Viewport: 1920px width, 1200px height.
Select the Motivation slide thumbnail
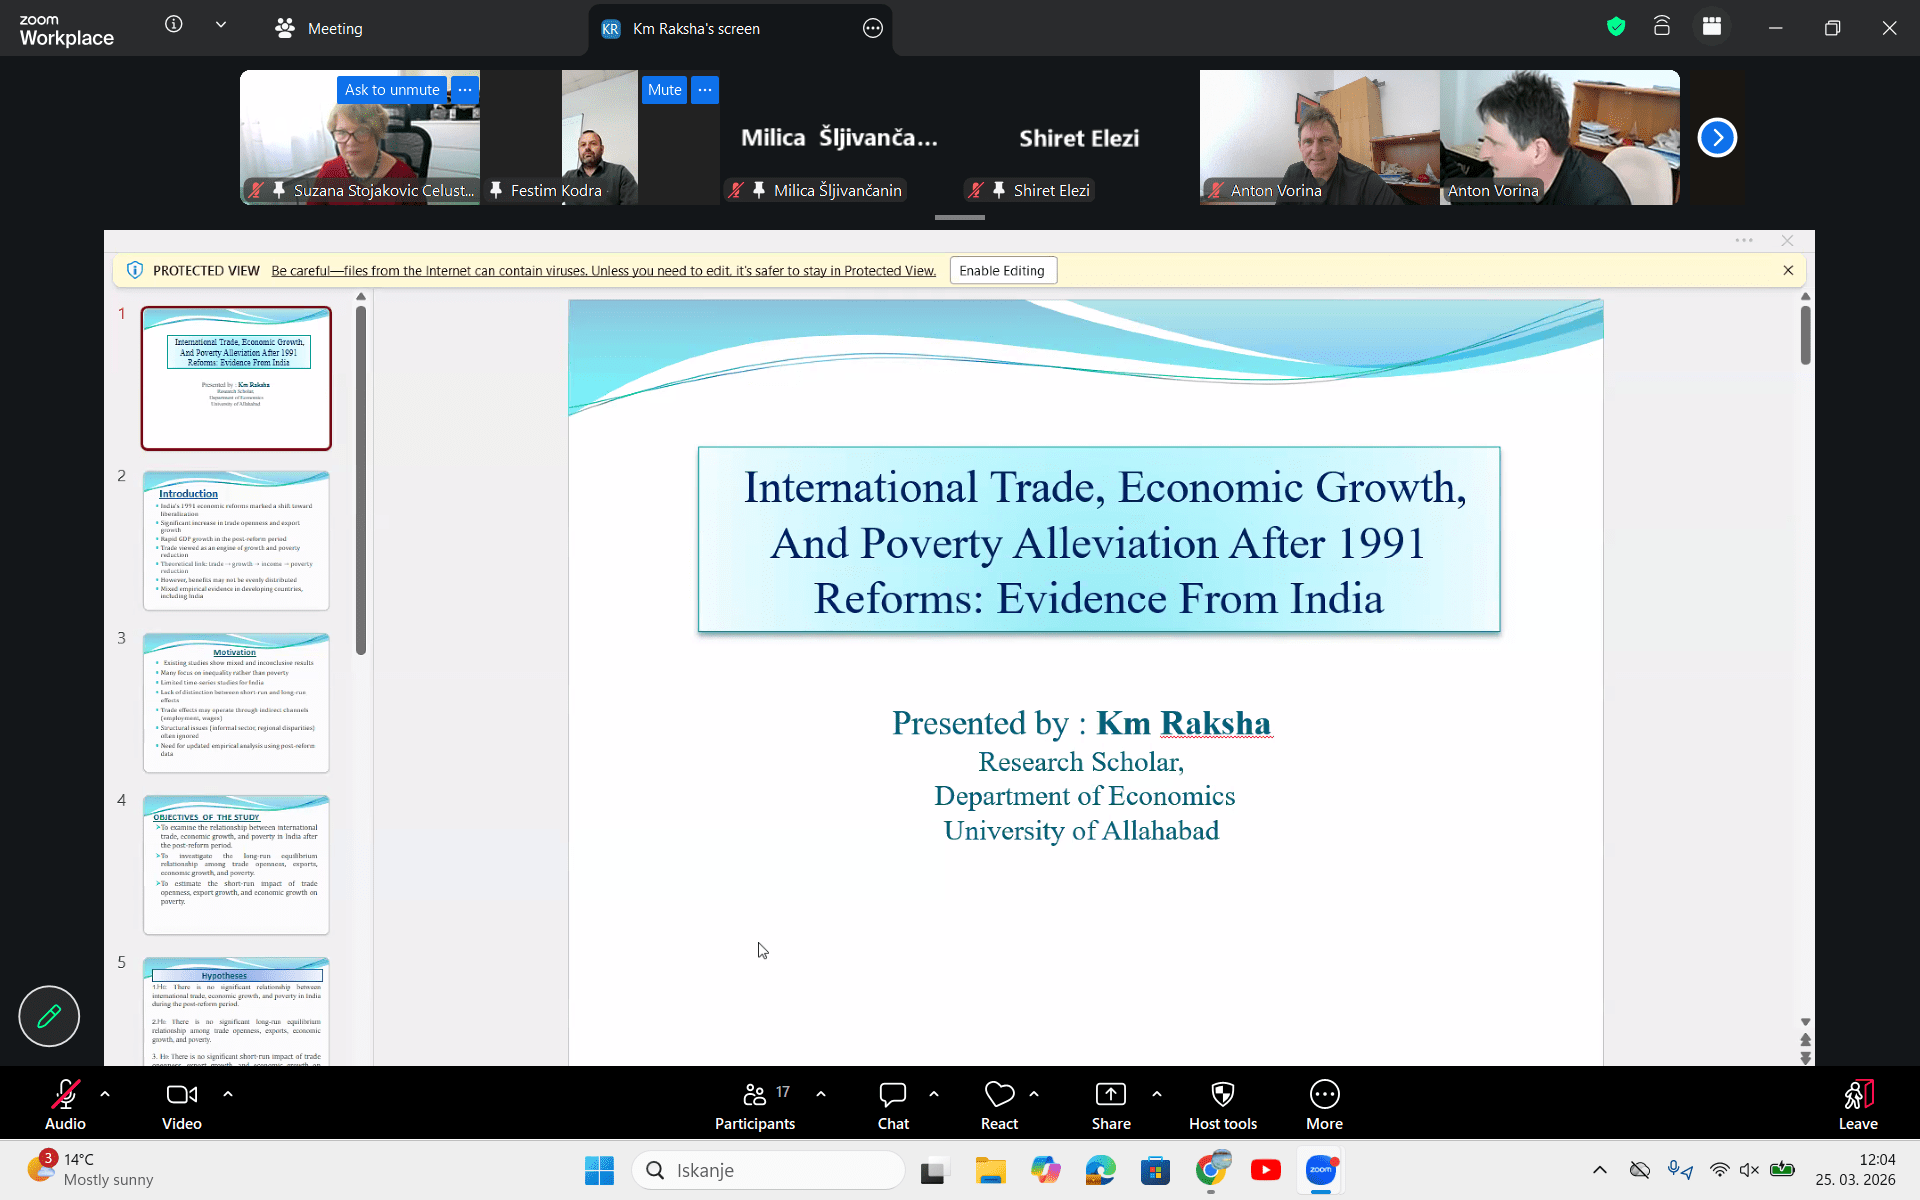[236, 702]
